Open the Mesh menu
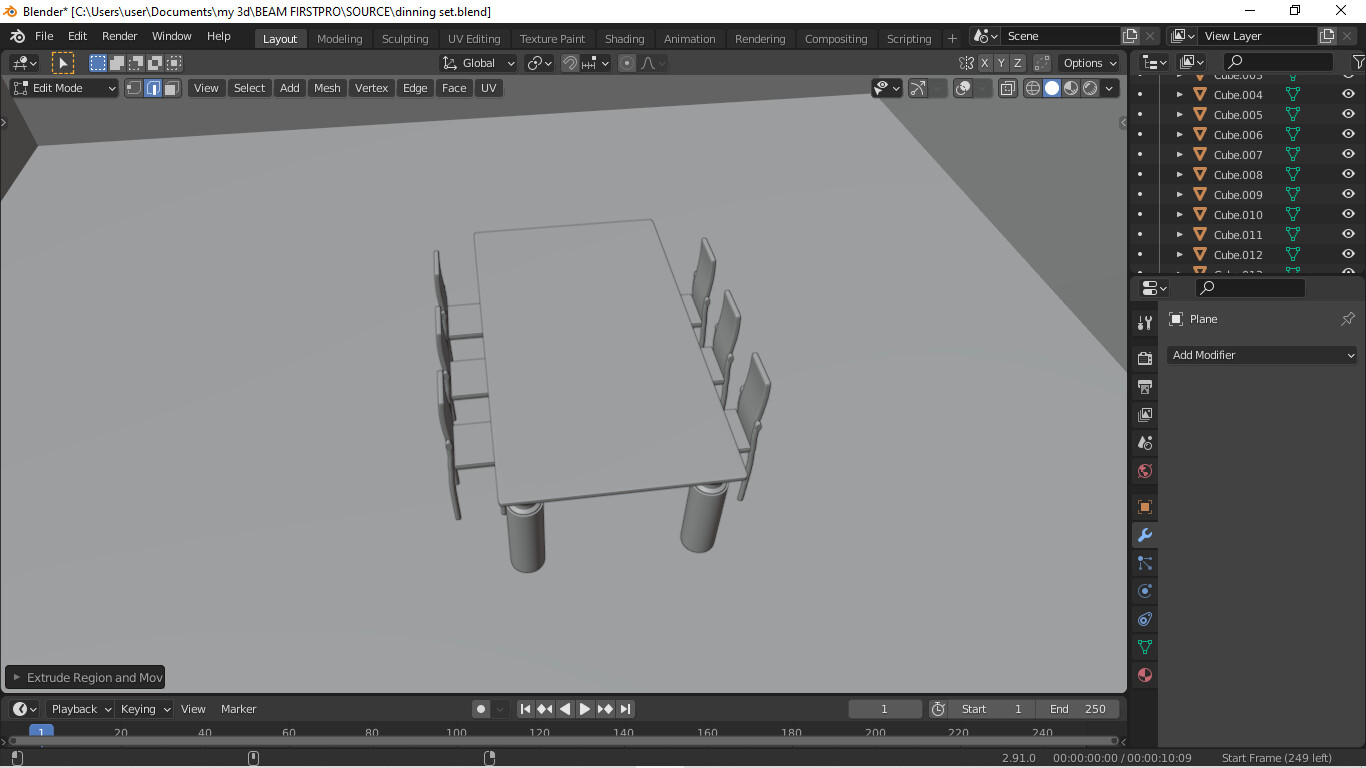The height and width of the screenshot is (768, 1366). [327, 88]
